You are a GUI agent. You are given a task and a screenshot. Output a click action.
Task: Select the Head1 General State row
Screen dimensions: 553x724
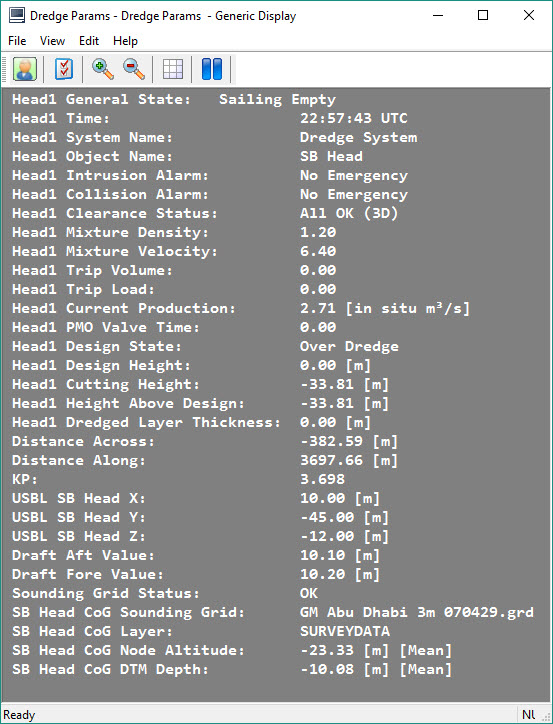174,99
